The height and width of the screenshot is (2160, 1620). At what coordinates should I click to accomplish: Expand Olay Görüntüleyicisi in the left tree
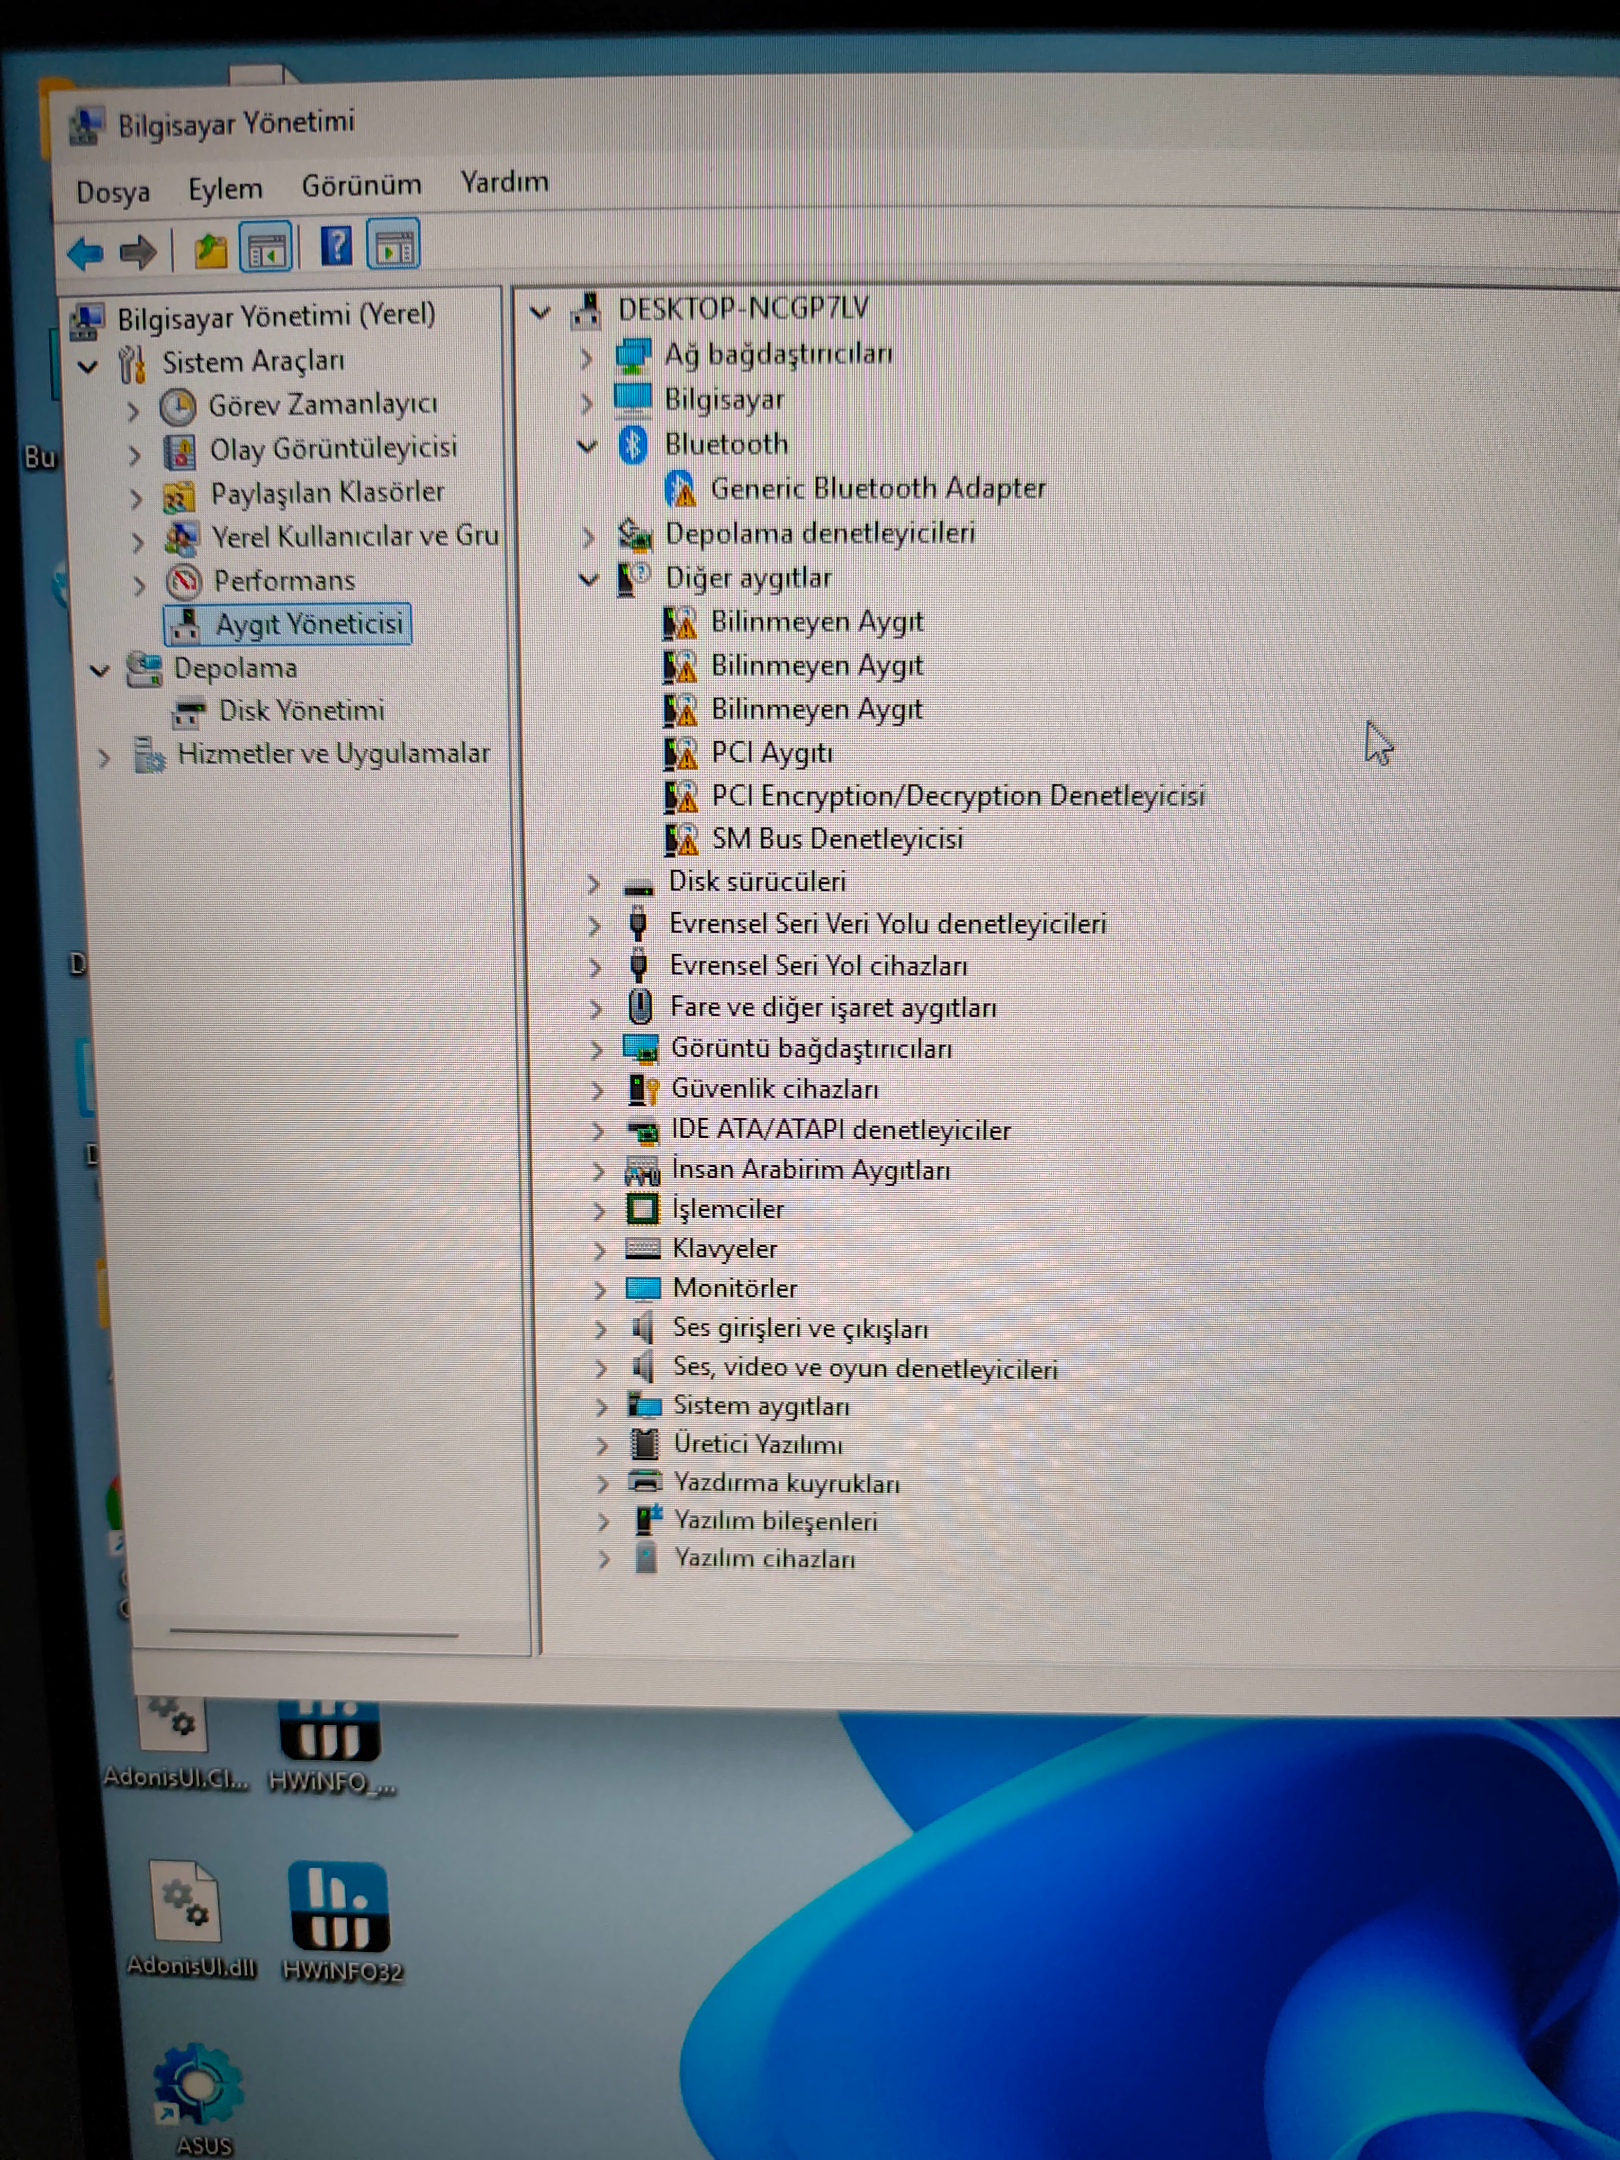coord(135,455)
